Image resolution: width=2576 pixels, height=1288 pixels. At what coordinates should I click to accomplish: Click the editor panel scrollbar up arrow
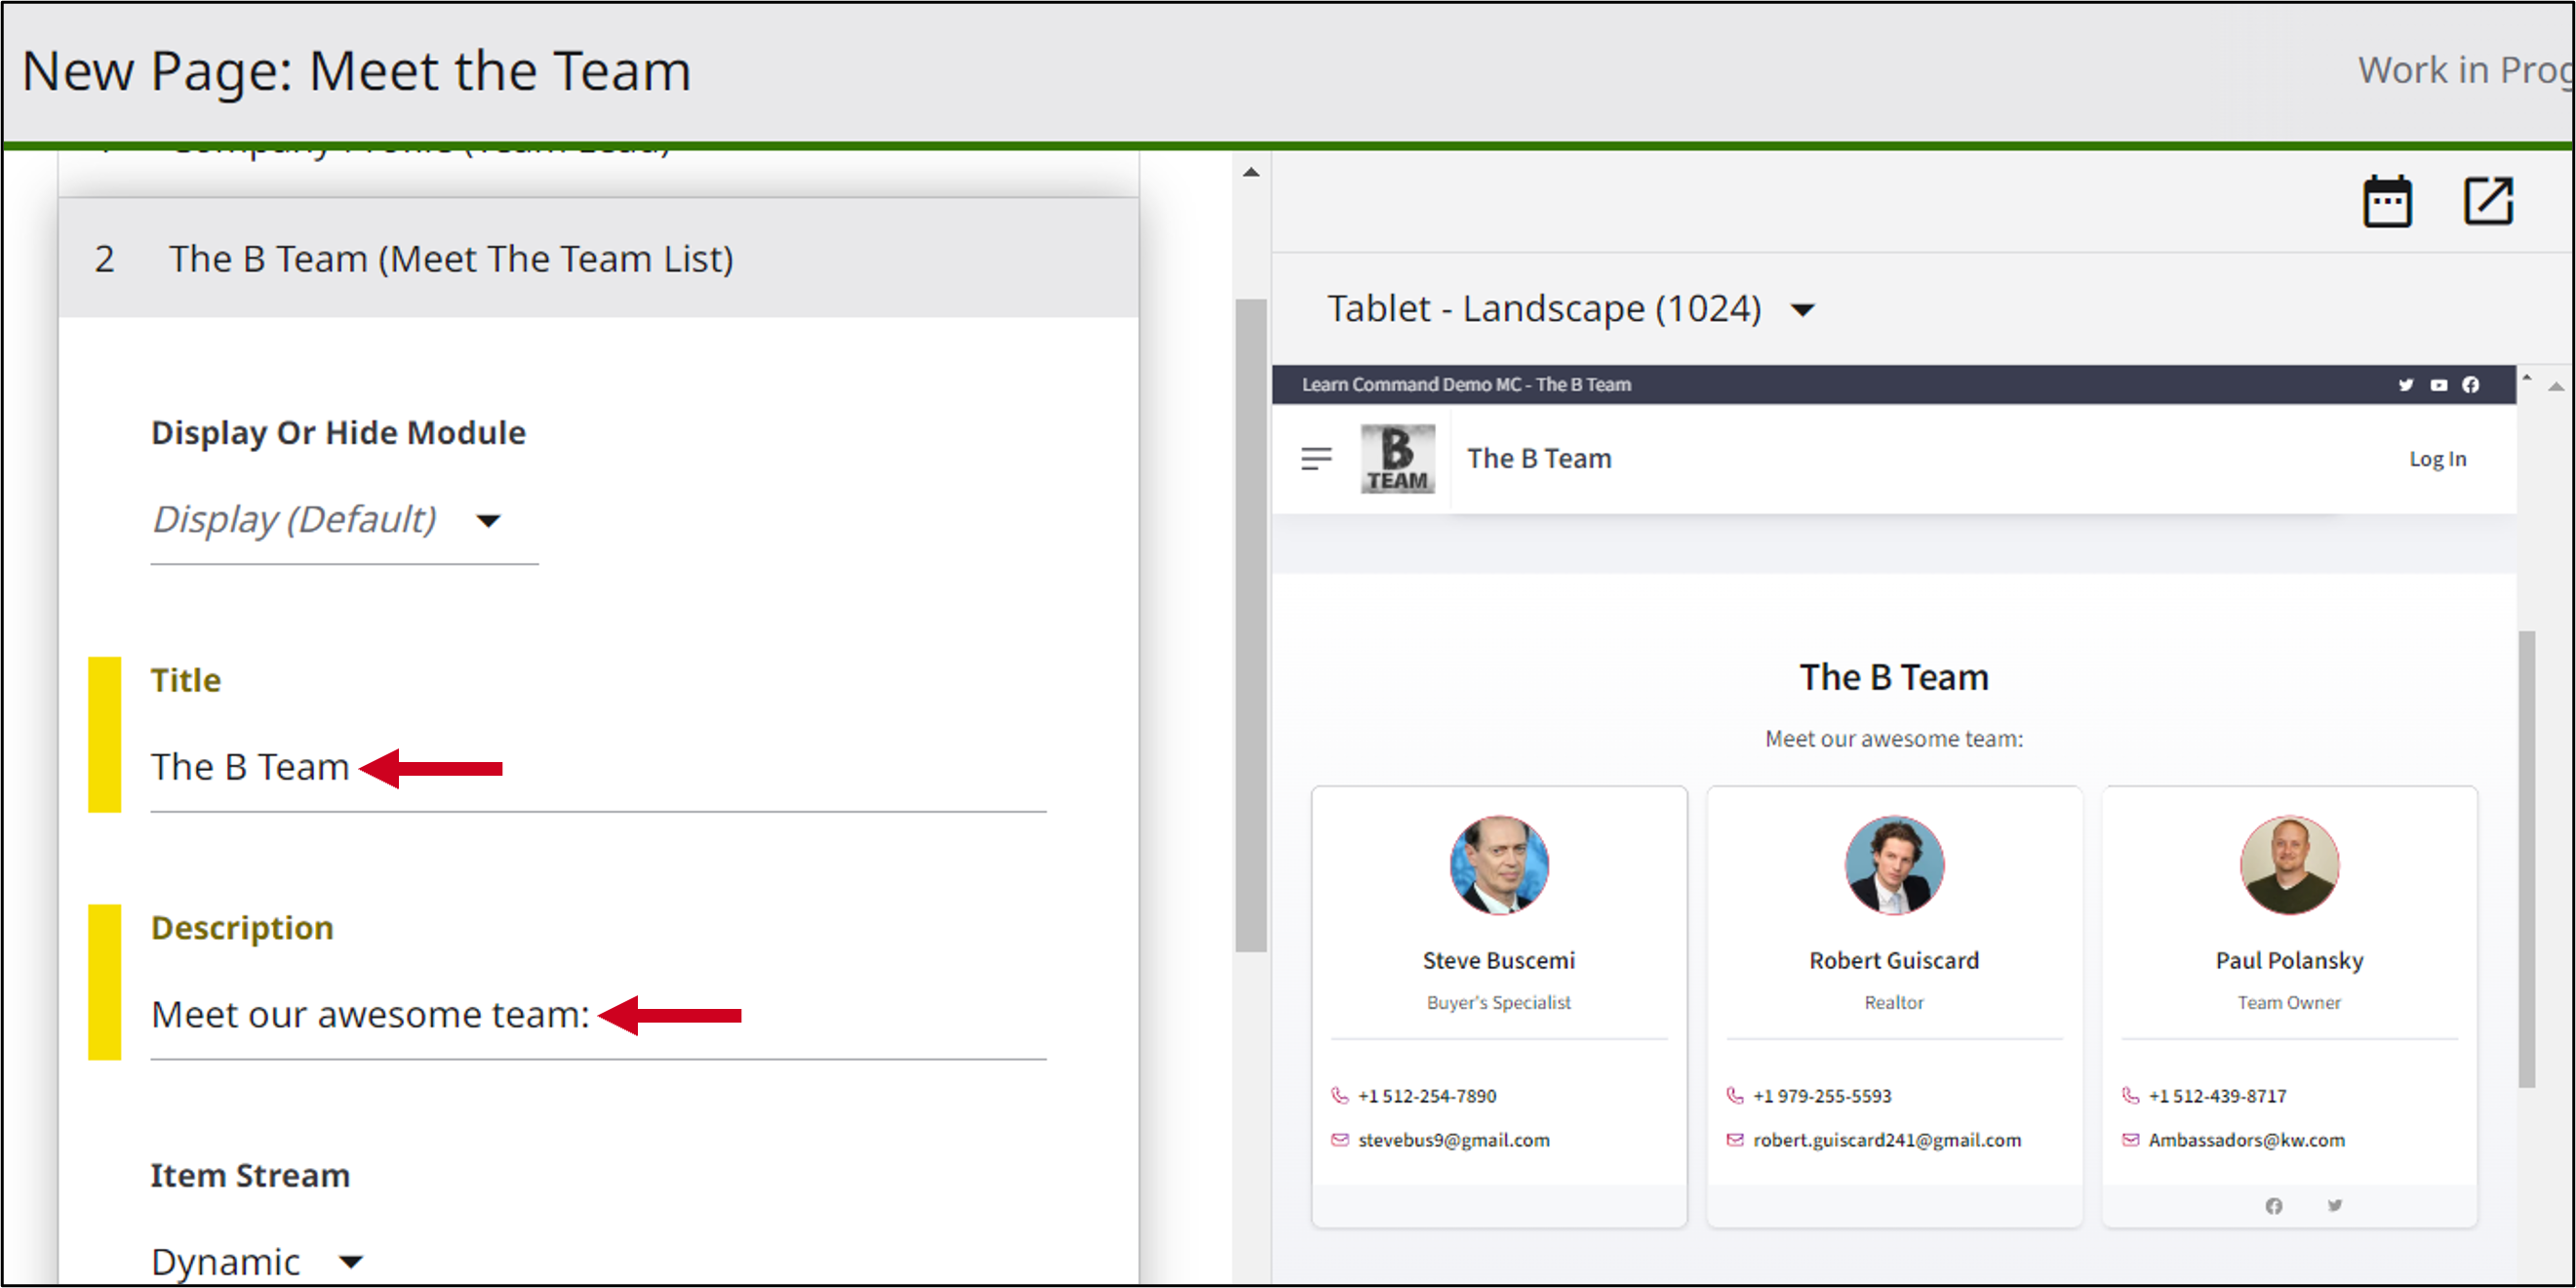[x=1250, y=172]
